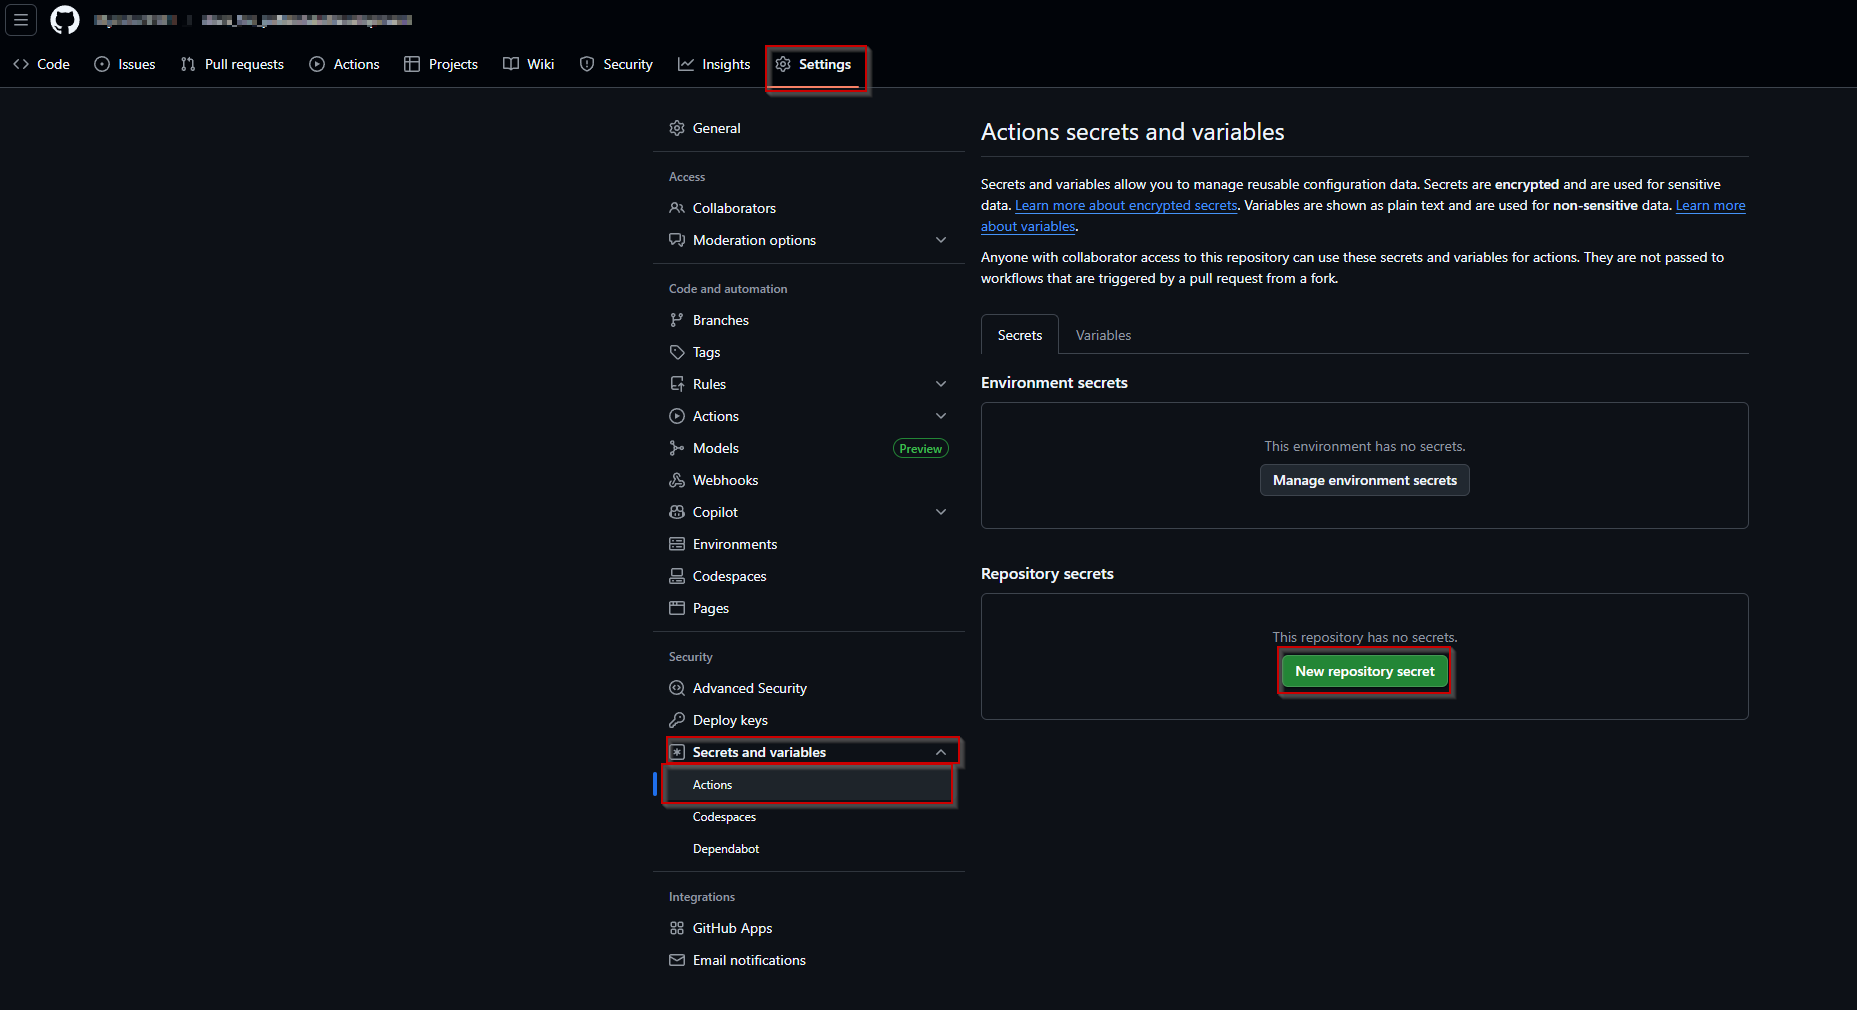Click Manage environment secrets

1364,480
